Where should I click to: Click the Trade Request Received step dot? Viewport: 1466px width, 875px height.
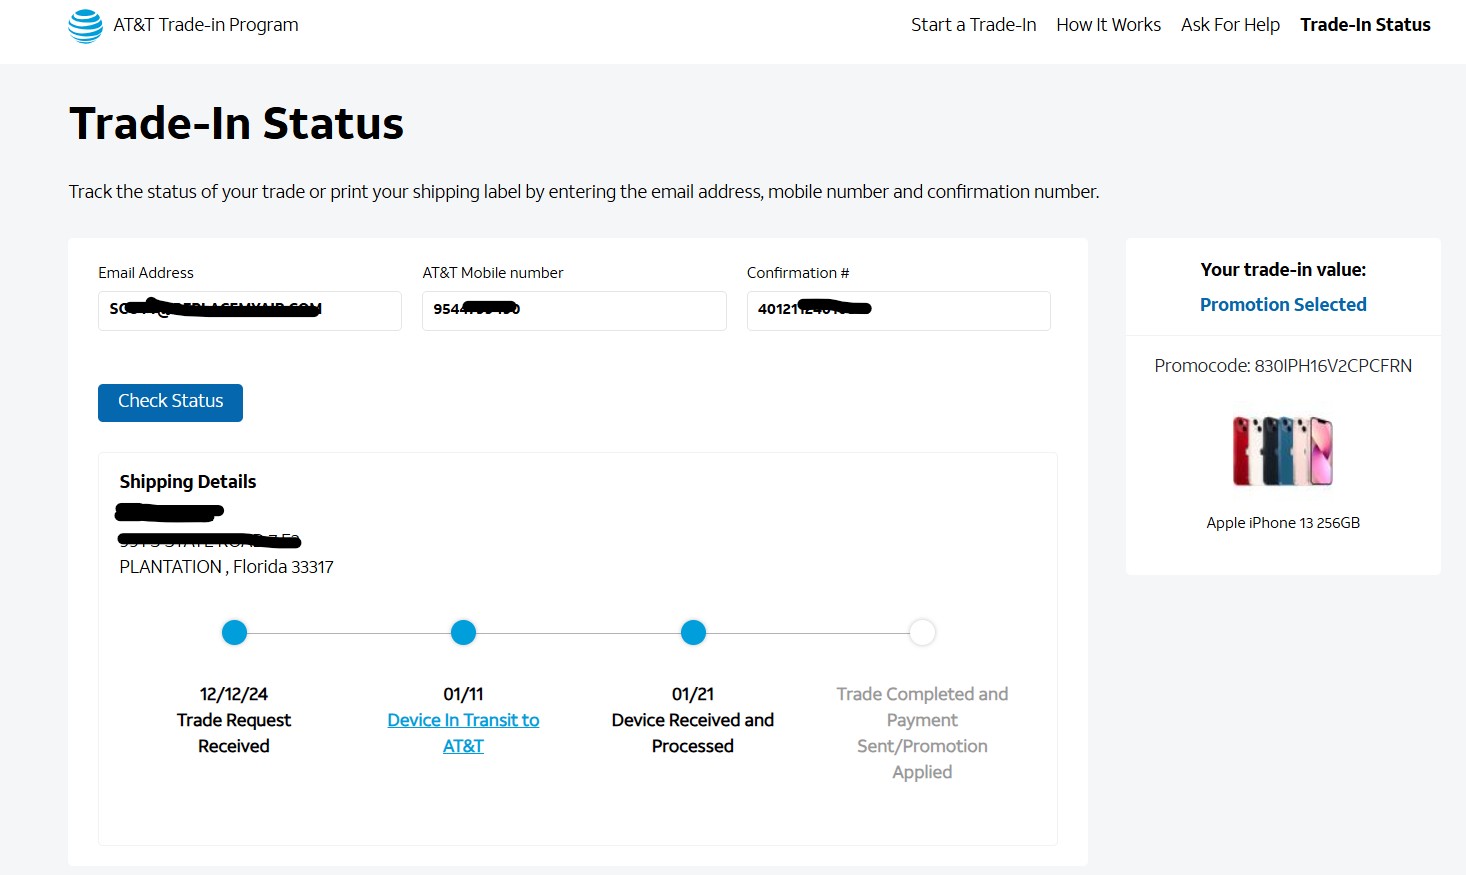point(234,632)
